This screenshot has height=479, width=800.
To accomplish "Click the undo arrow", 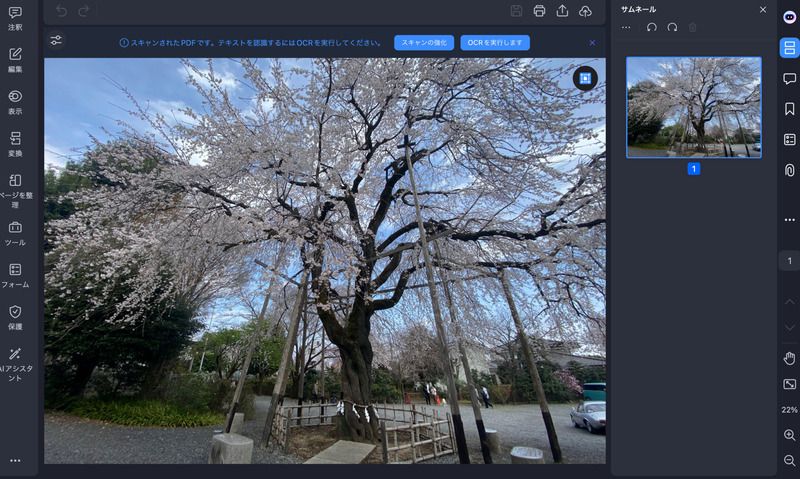I will coord(61,11).
